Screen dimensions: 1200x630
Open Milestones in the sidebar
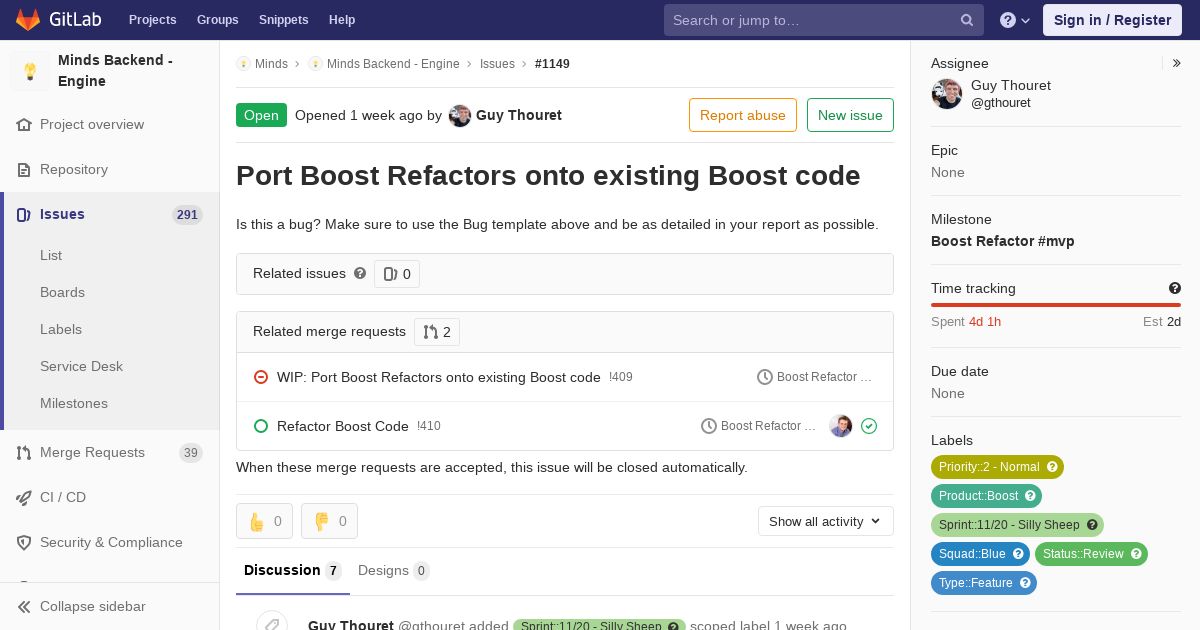click(74, 404)
